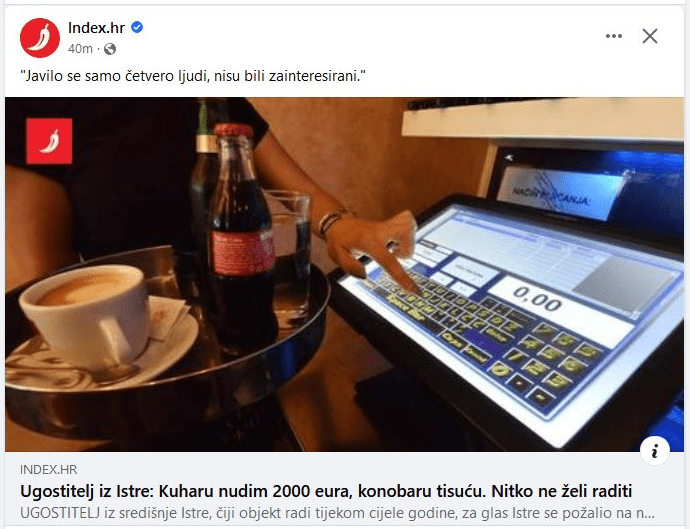690x529 pixels.
Task: Open the link info "i" icon
Action: (655, 451)
